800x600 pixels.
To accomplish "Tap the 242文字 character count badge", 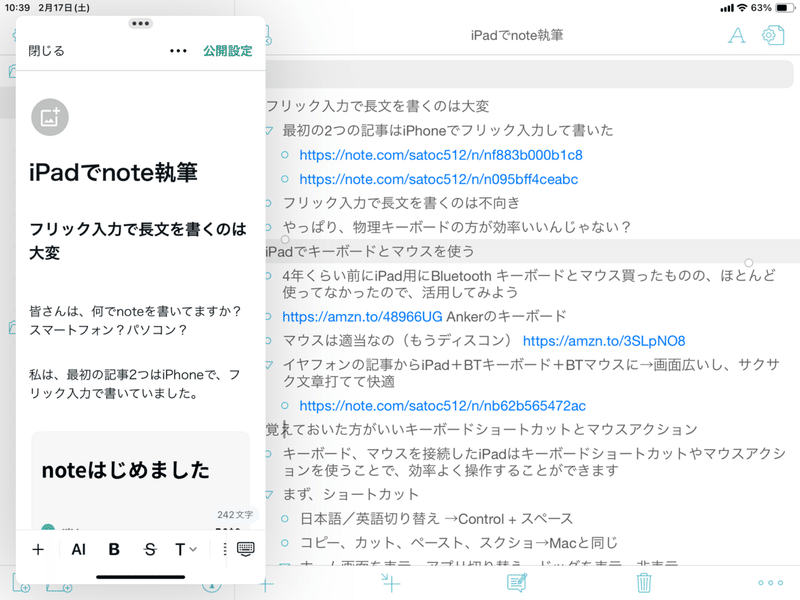I will tap(235, 515).
